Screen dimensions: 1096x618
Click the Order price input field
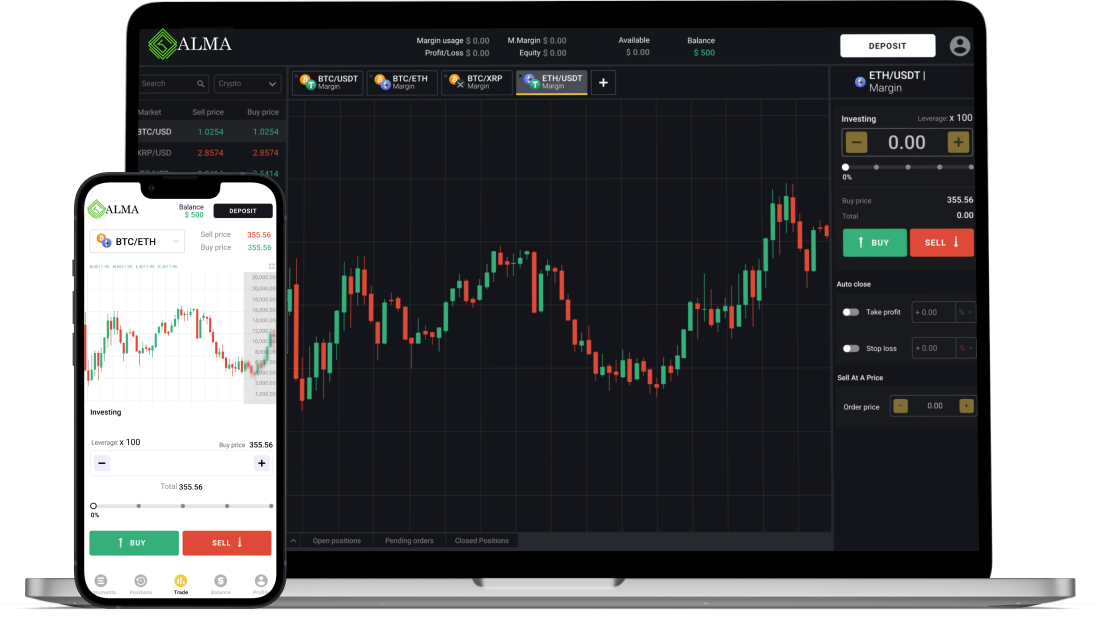(x=934, y=406)
